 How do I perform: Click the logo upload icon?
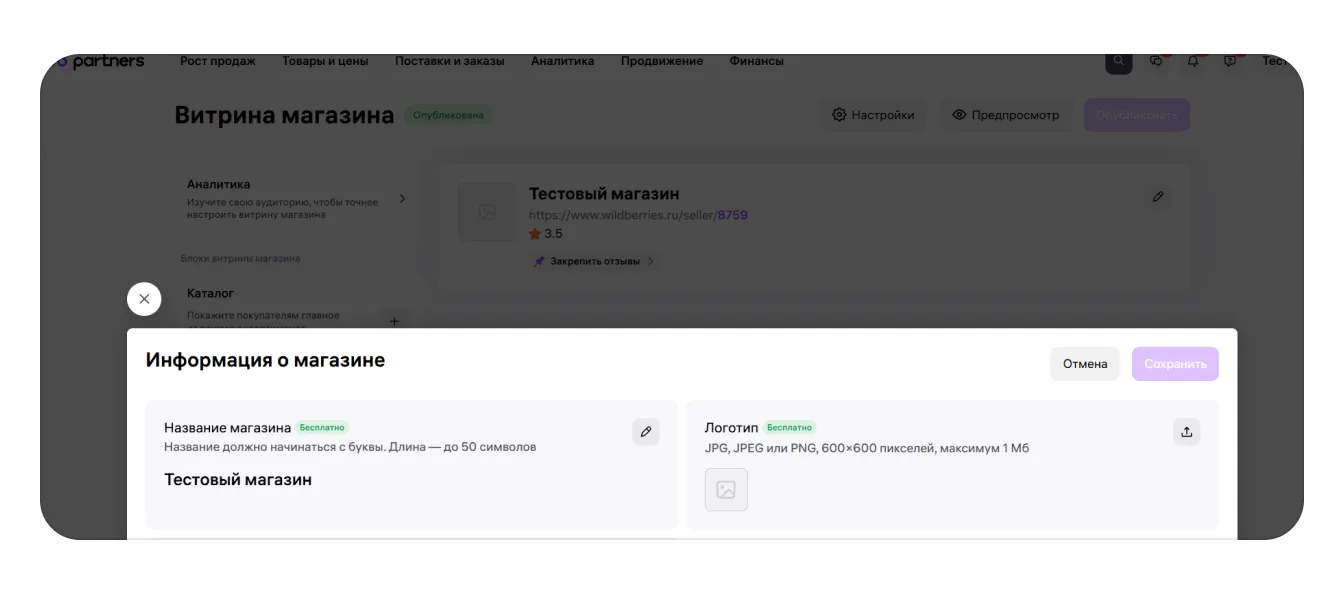pos(1186,432)
